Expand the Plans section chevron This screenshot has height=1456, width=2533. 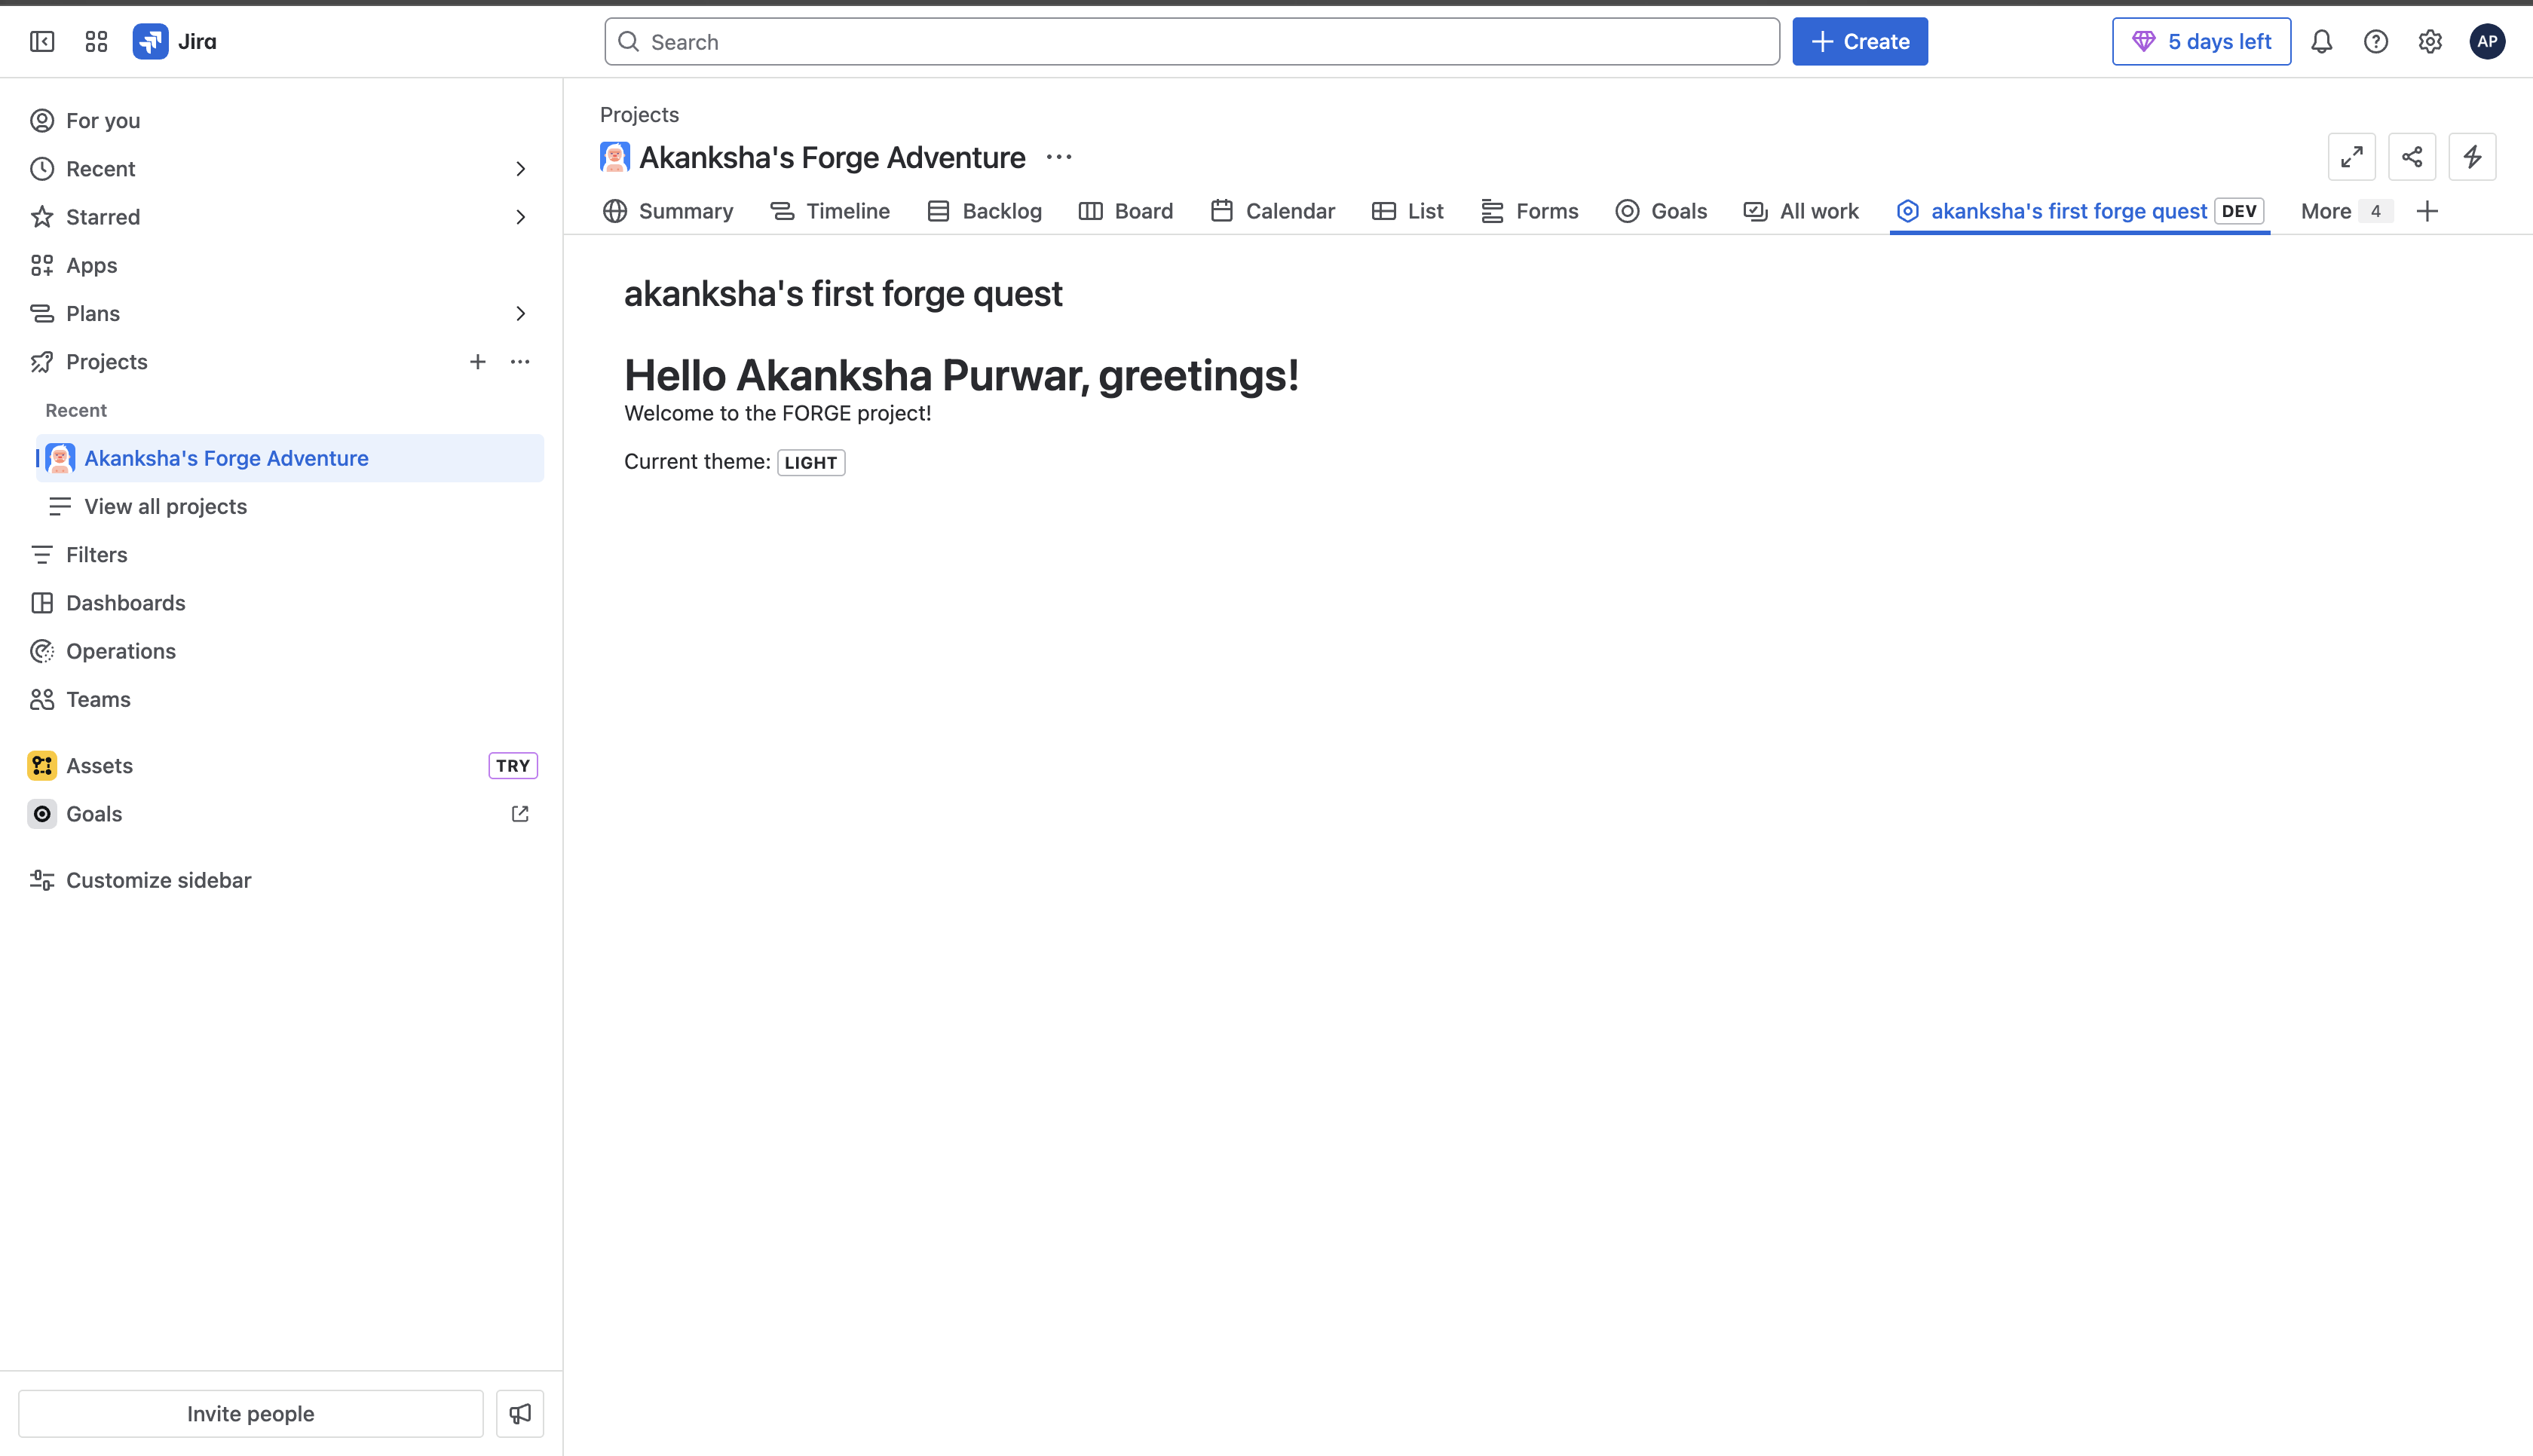(x=520, y=314)
